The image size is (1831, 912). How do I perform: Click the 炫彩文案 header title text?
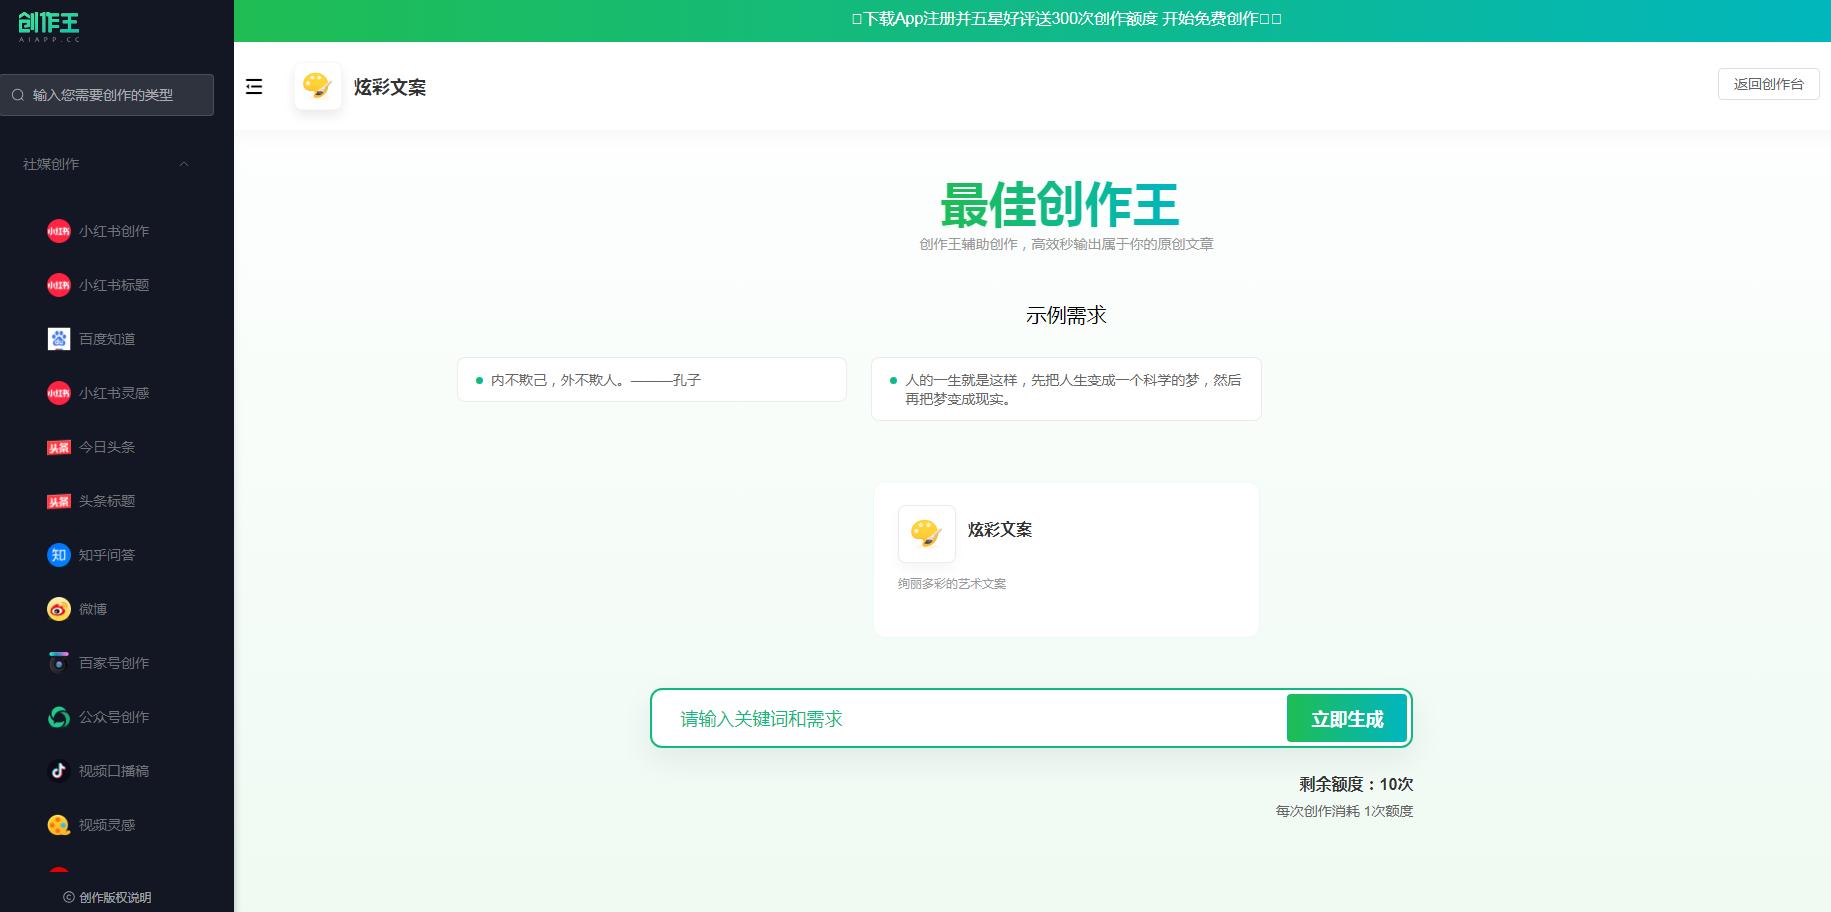pos(390,87)
